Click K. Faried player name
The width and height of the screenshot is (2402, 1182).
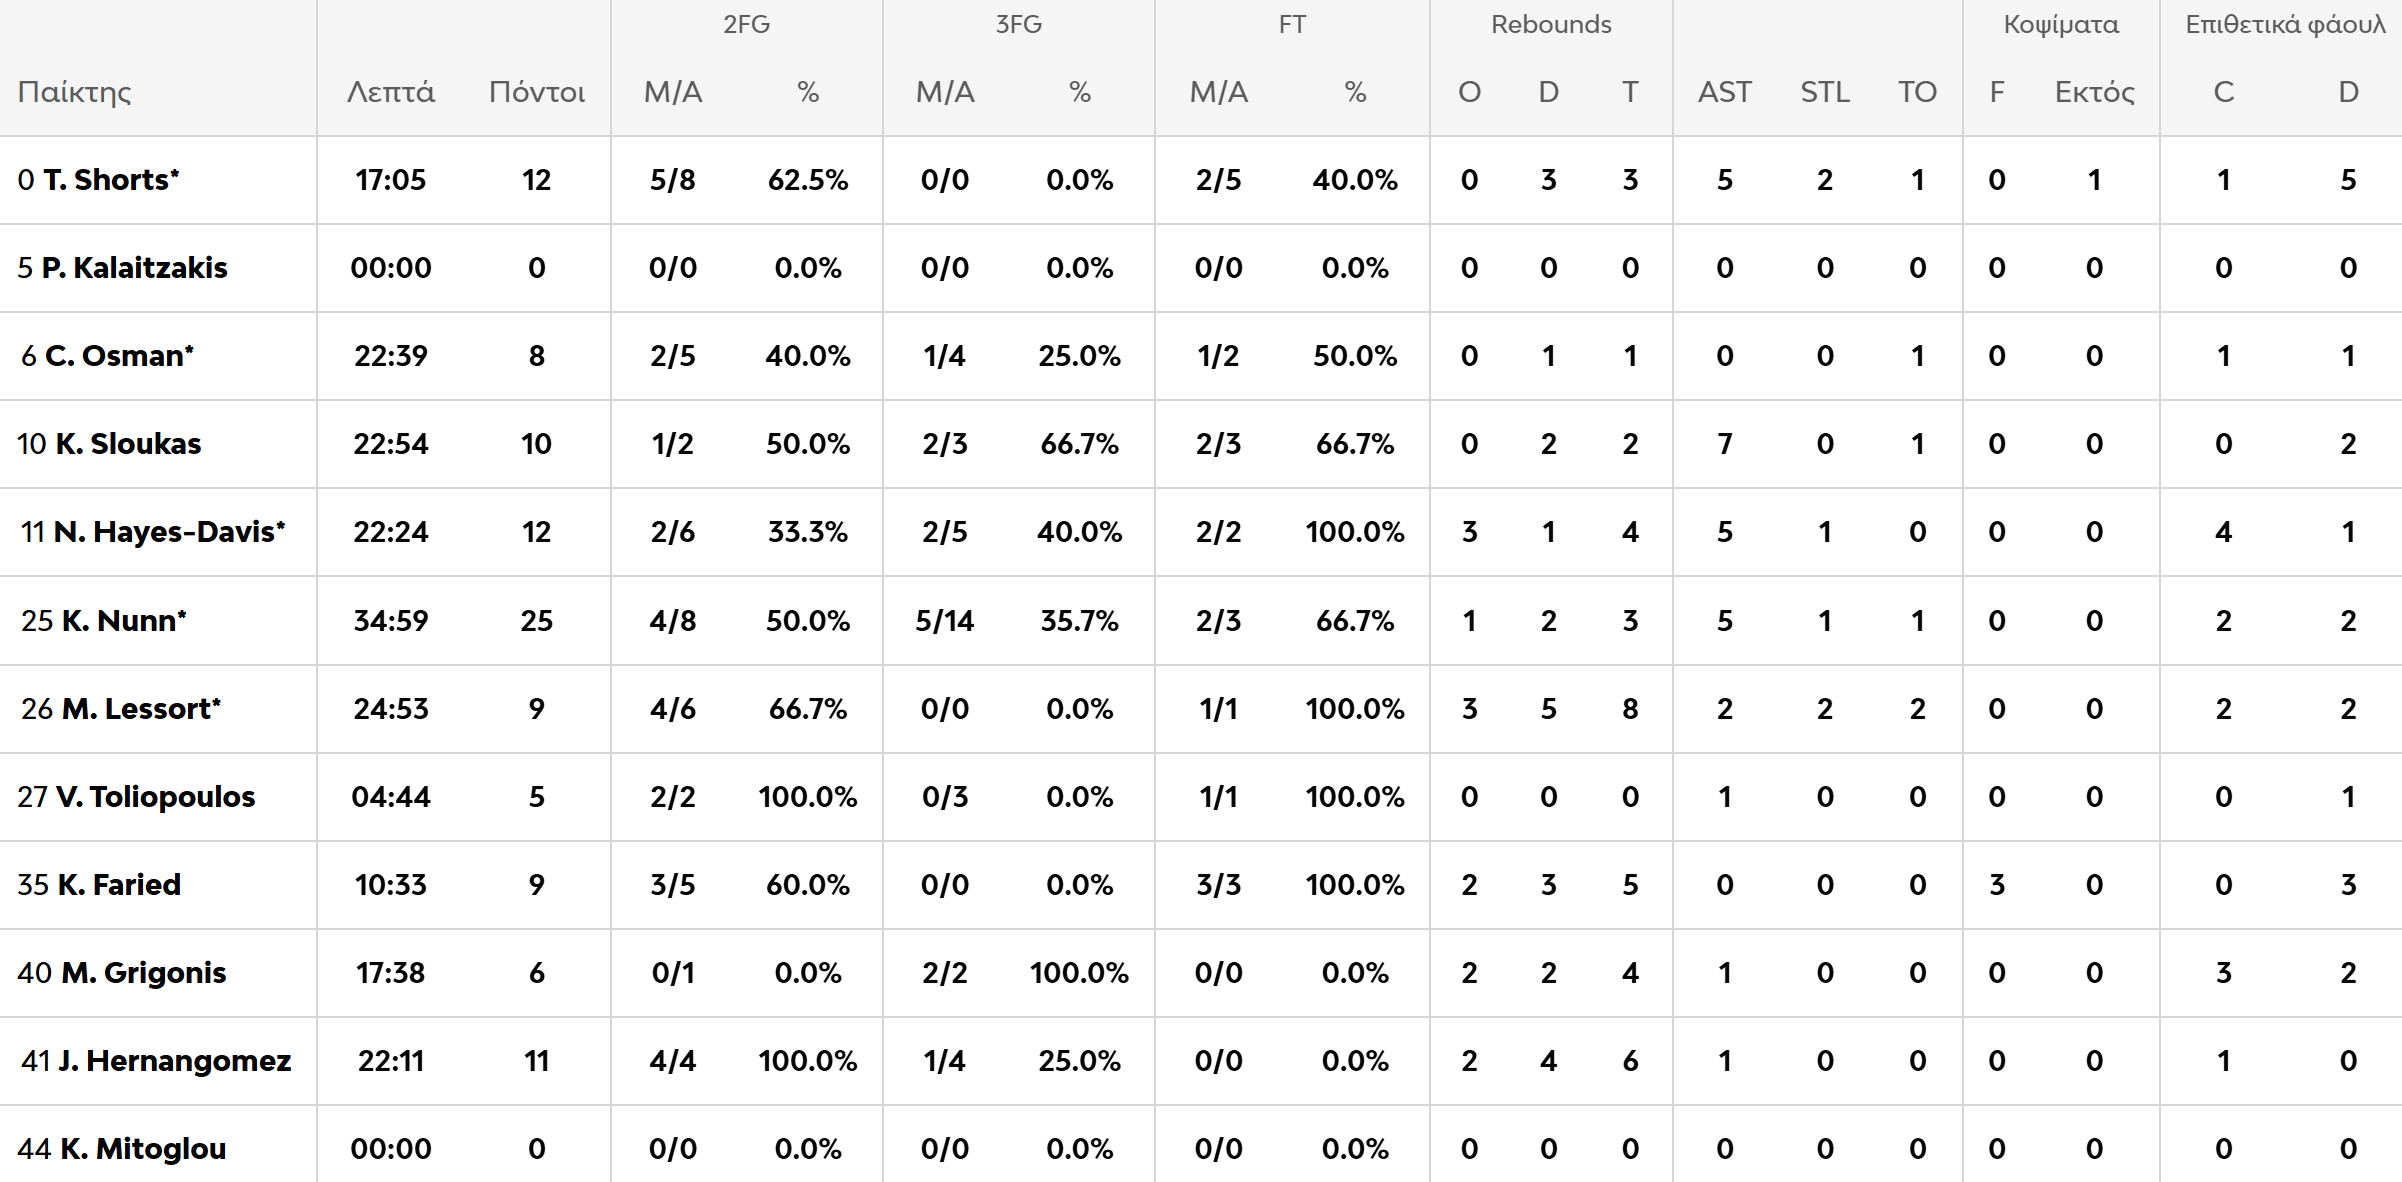pyautogui.click(x=118, y=885)
